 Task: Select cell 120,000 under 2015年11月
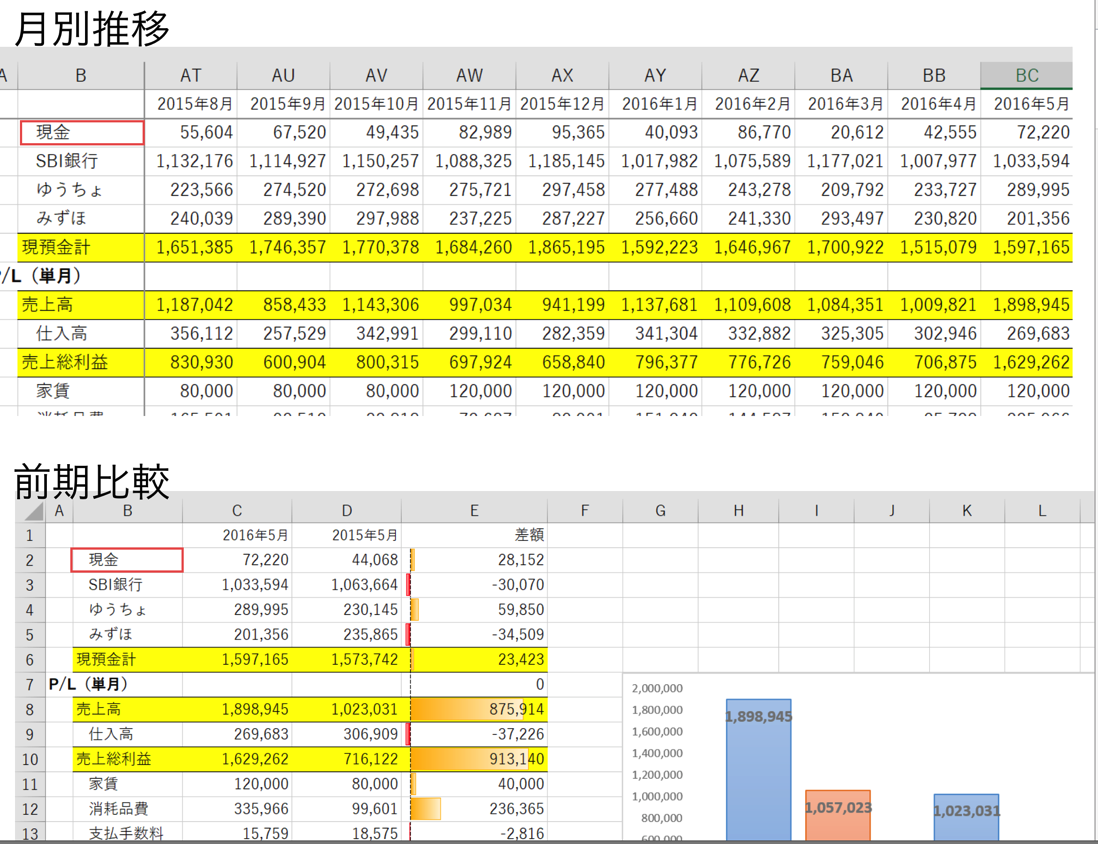(x=469, y=391)
